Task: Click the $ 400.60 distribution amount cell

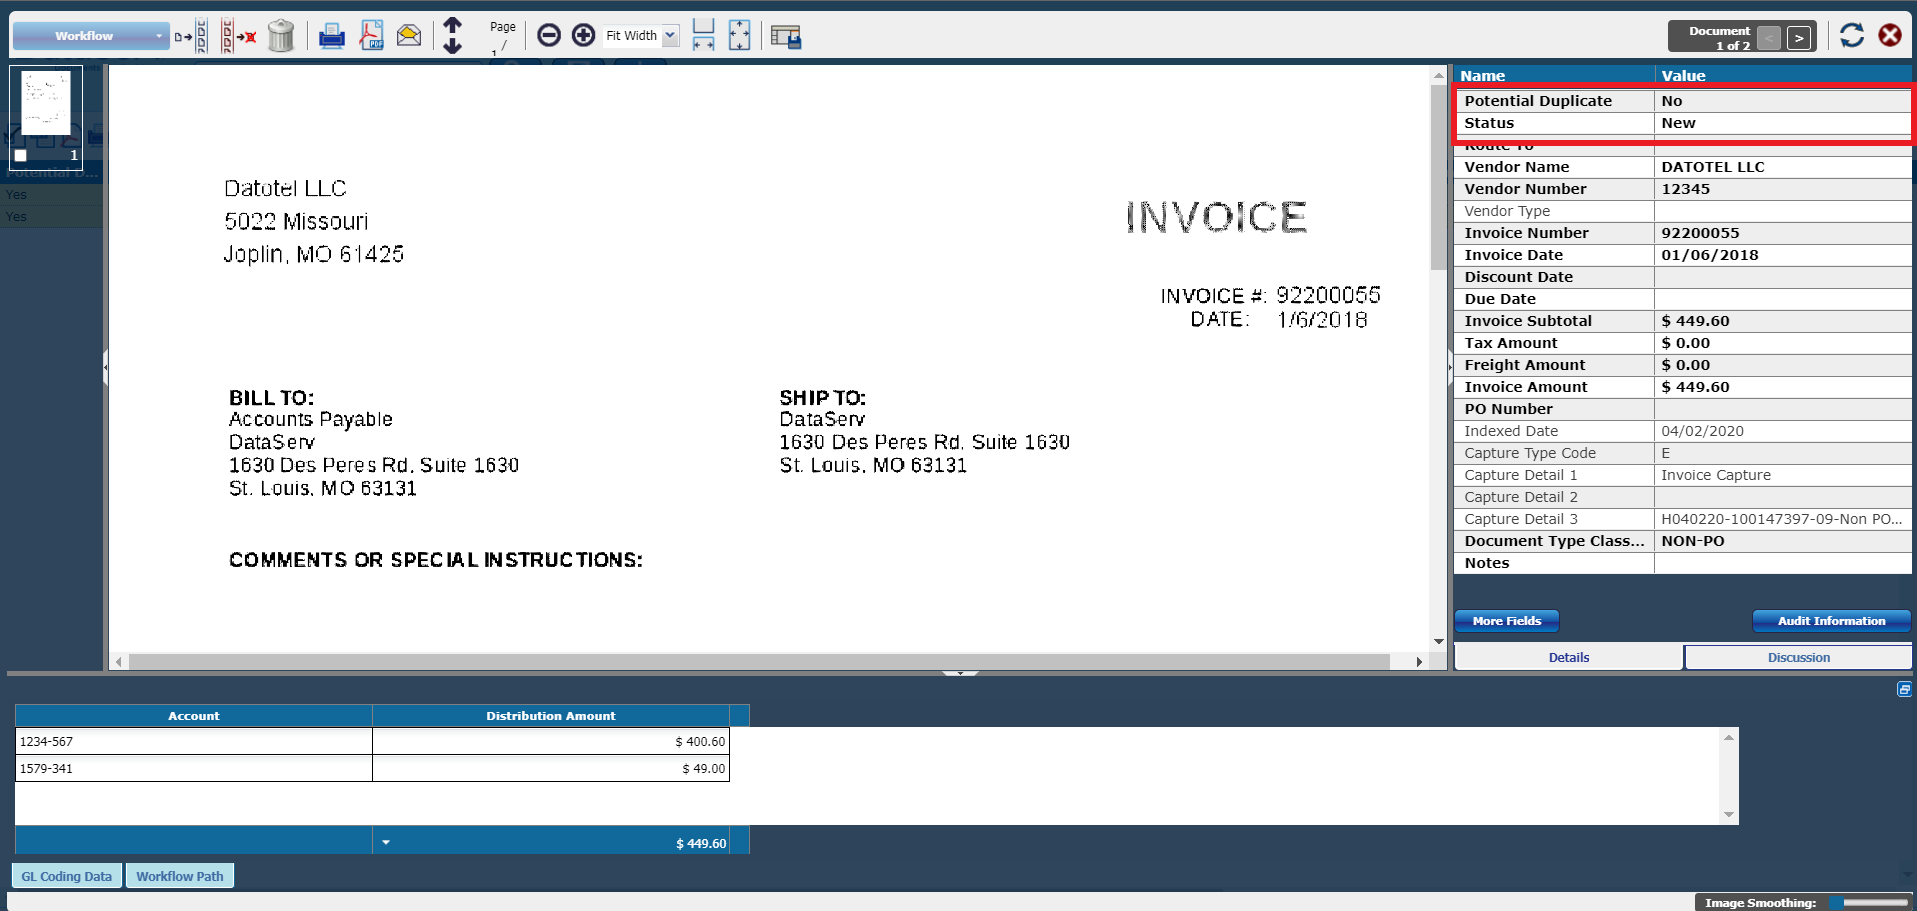Action: [551, 741]
